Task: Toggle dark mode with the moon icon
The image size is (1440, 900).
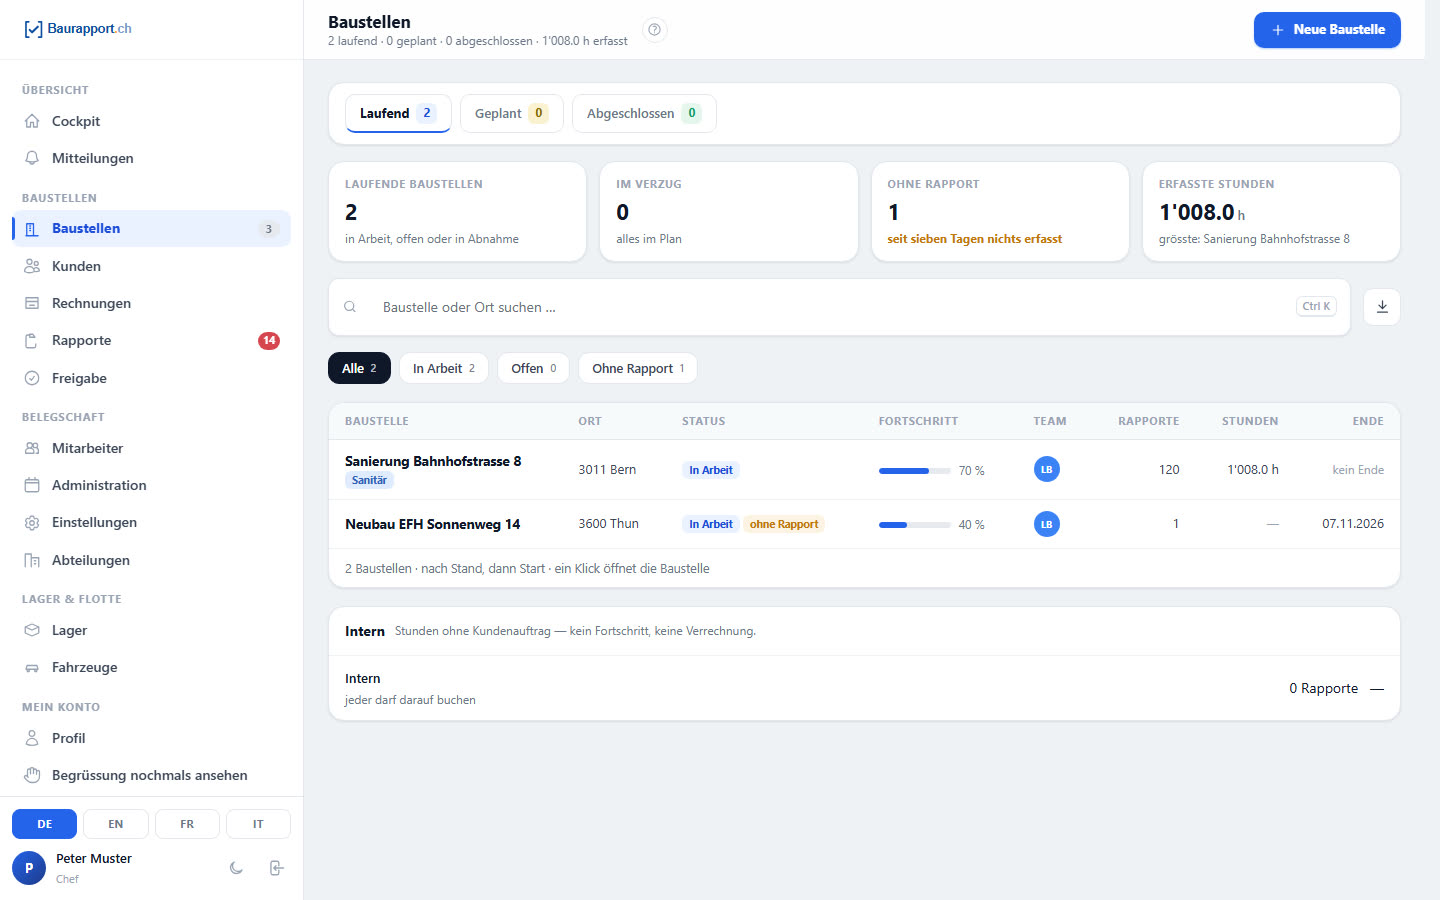Action: tap(236, 868)
